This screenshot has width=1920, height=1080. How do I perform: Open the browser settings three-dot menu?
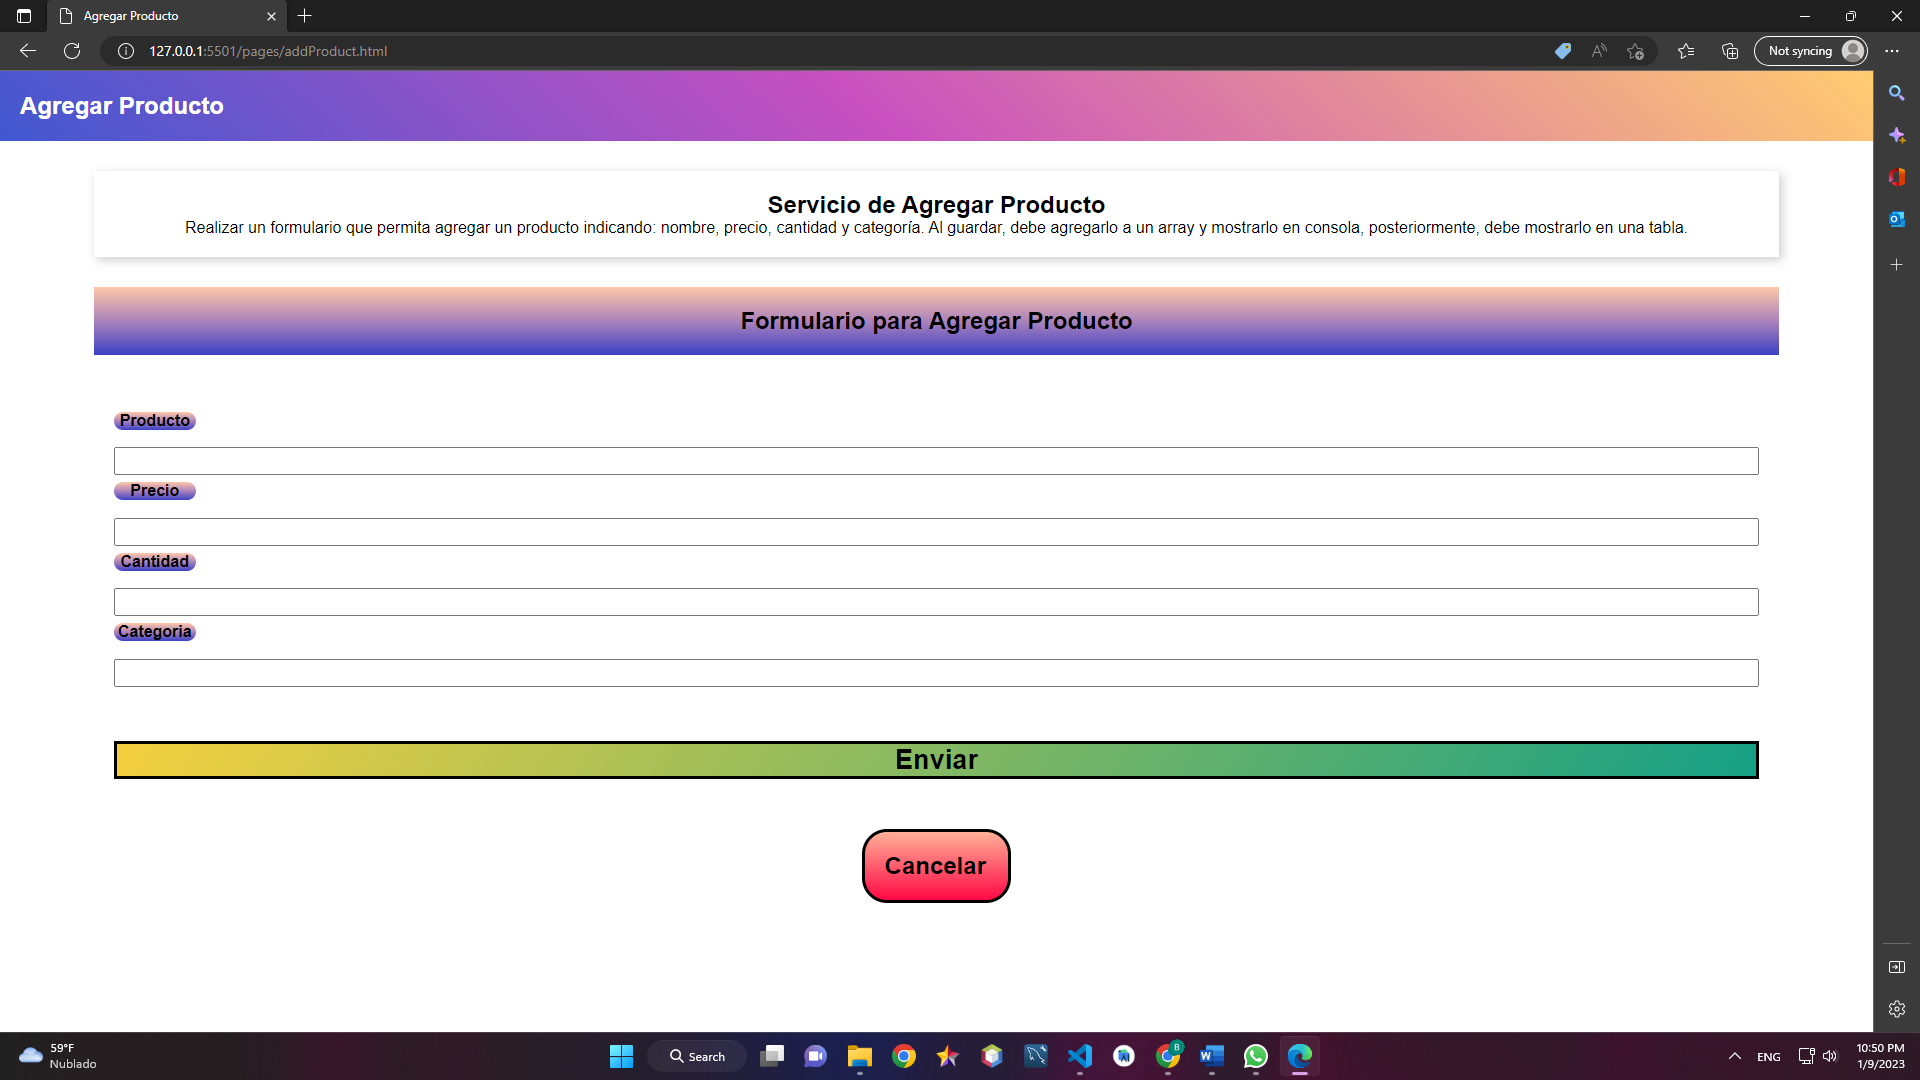1891,51
